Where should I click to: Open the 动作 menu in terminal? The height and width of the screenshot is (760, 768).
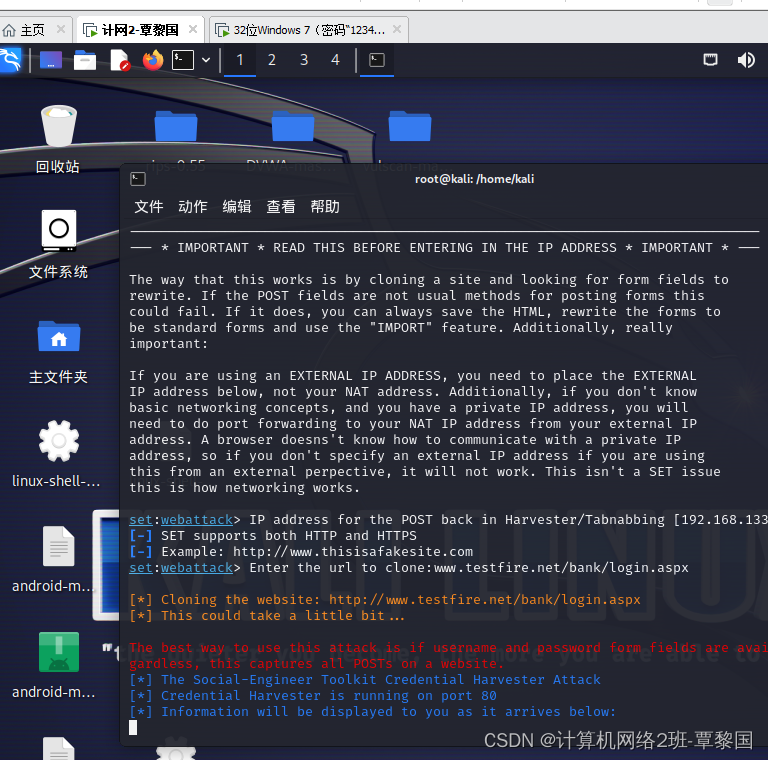click(x=193, y=207)
